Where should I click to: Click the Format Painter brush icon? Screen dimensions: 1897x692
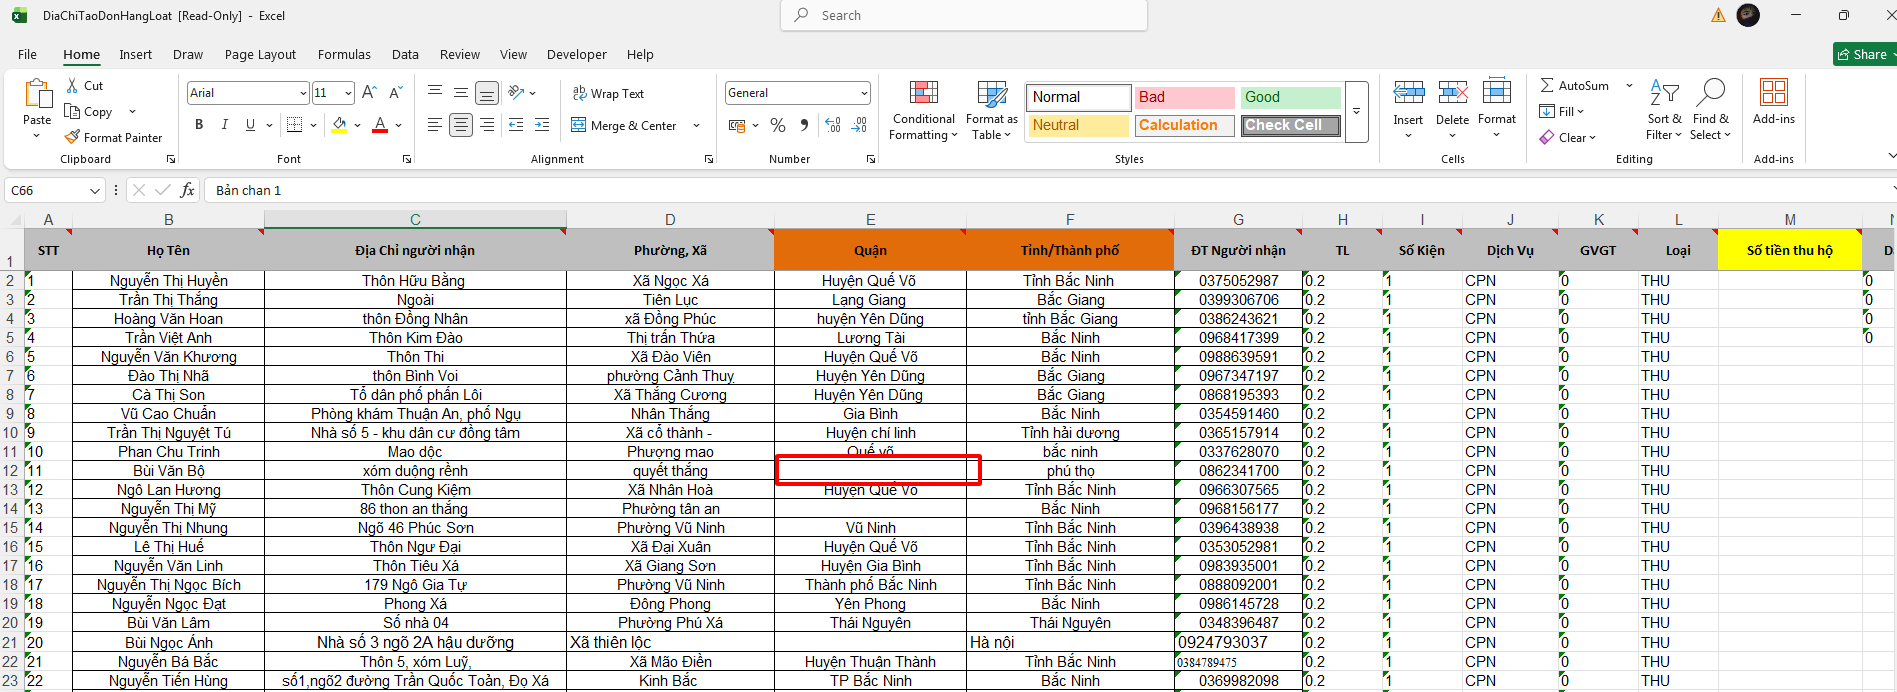click(x=72, y=137)
